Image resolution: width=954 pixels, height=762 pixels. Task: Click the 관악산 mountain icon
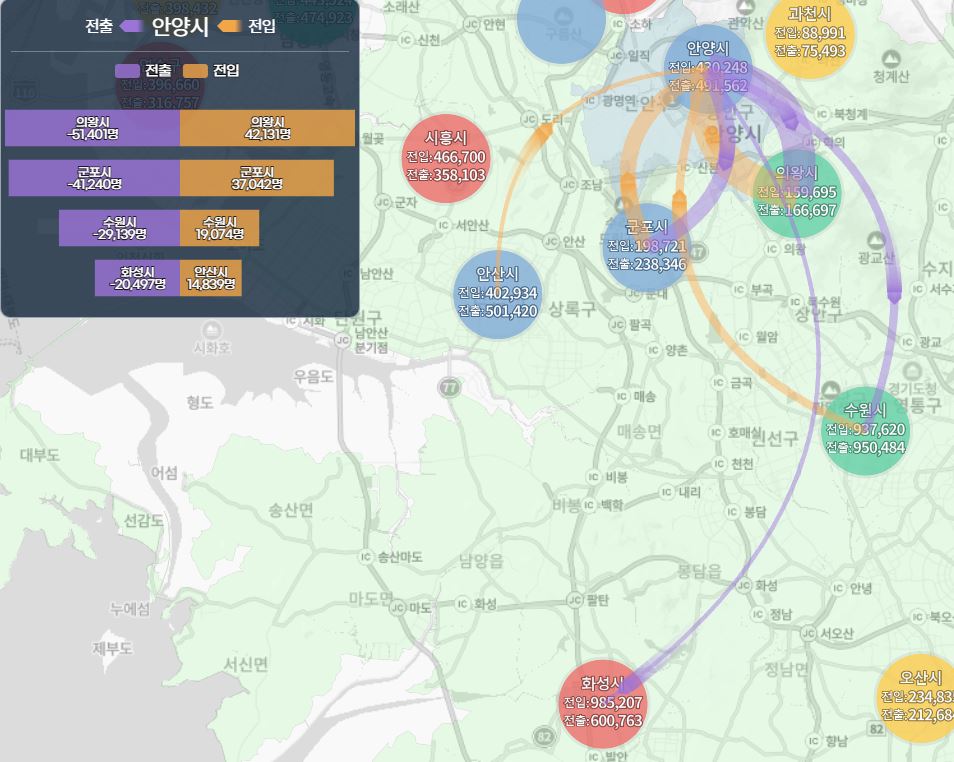tap(745, 7)
